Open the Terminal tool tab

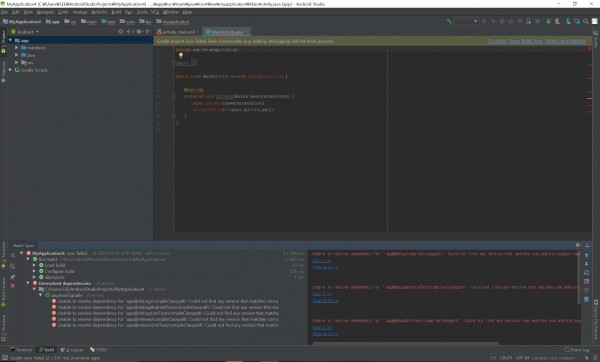click(x=21, y=350)
